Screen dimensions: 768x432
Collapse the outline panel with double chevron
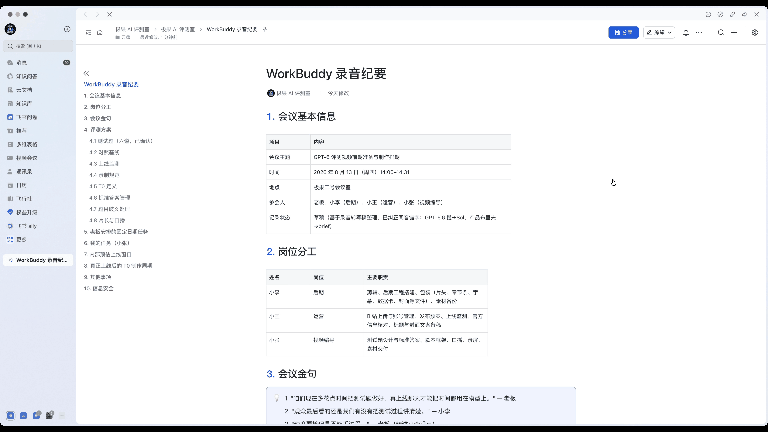click(87, 73)
